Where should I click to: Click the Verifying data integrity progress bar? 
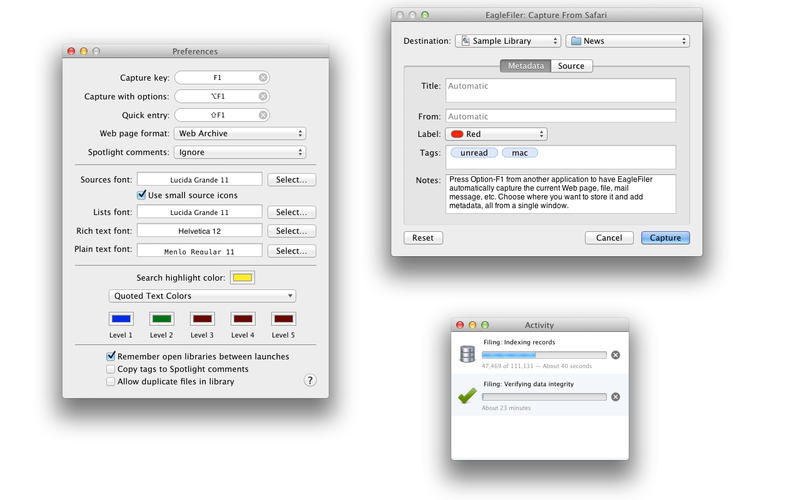(544, 397)
